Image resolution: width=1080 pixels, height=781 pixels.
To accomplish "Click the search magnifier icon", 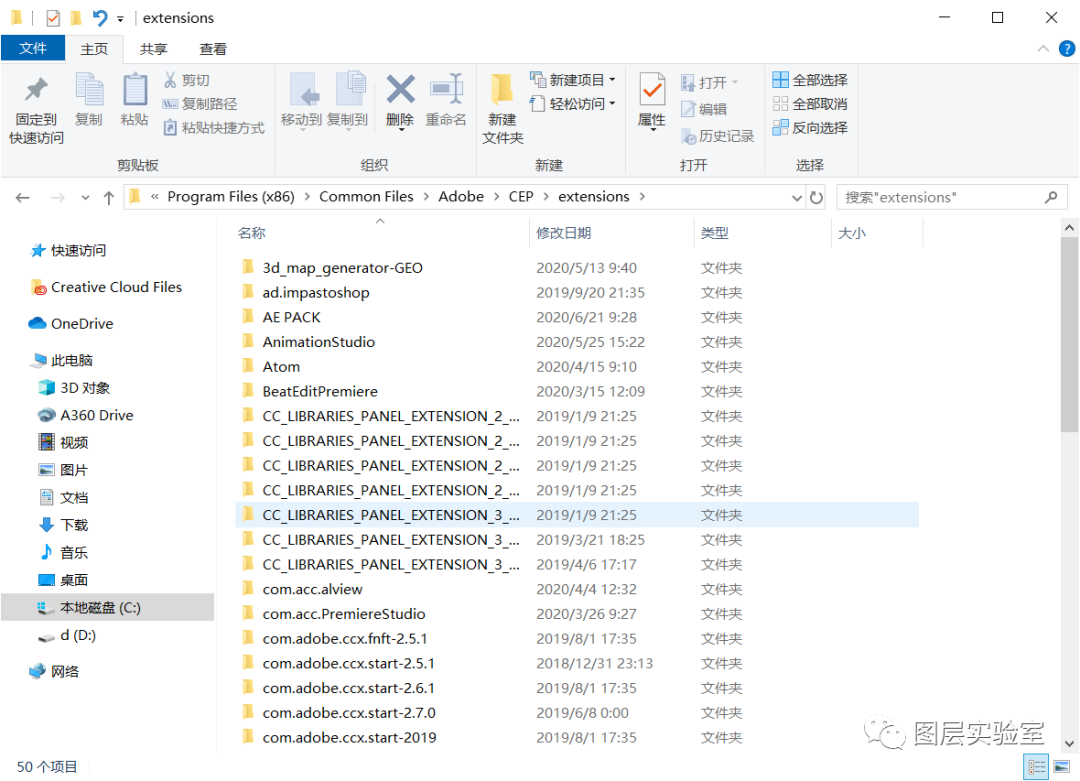I will point(1051,198).
